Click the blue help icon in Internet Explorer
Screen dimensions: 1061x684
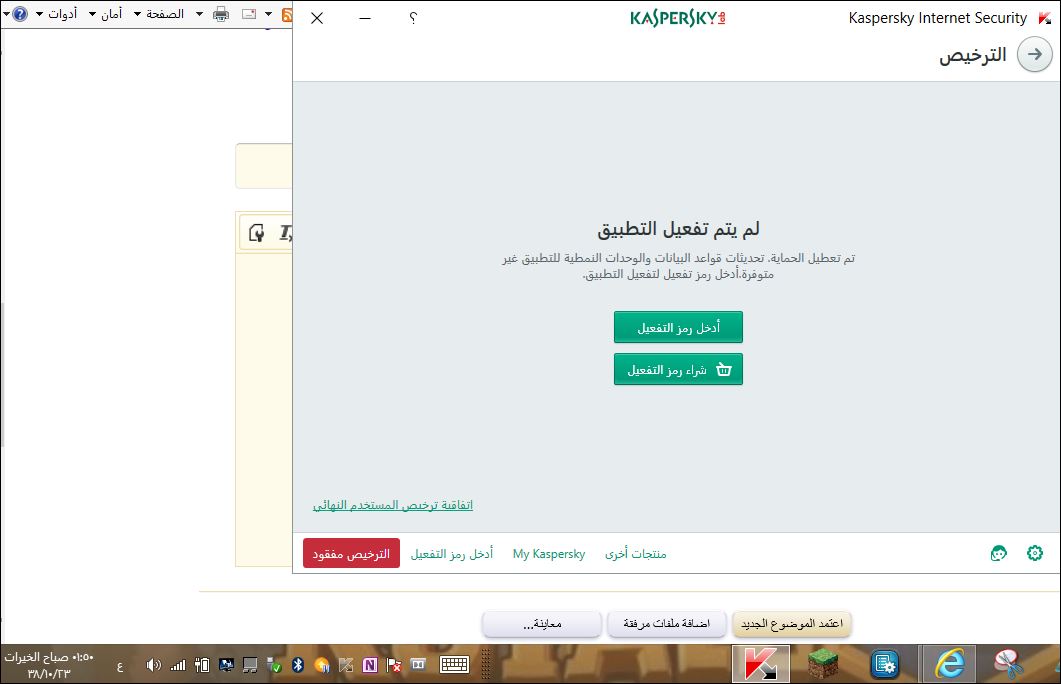click(20, 14)
